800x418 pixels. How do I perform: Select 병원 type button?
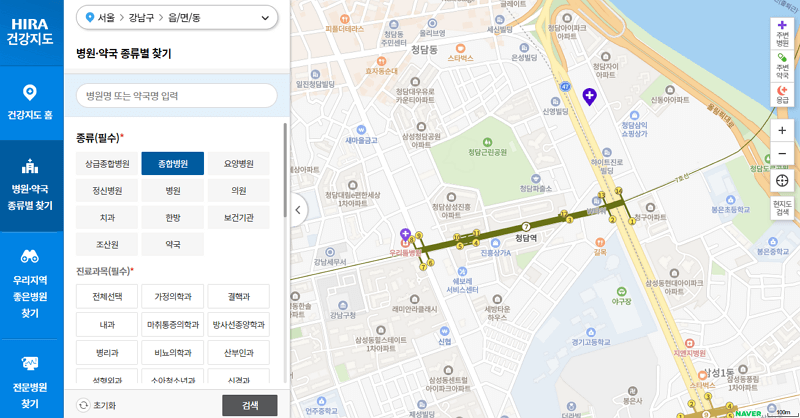pos(172,190)
